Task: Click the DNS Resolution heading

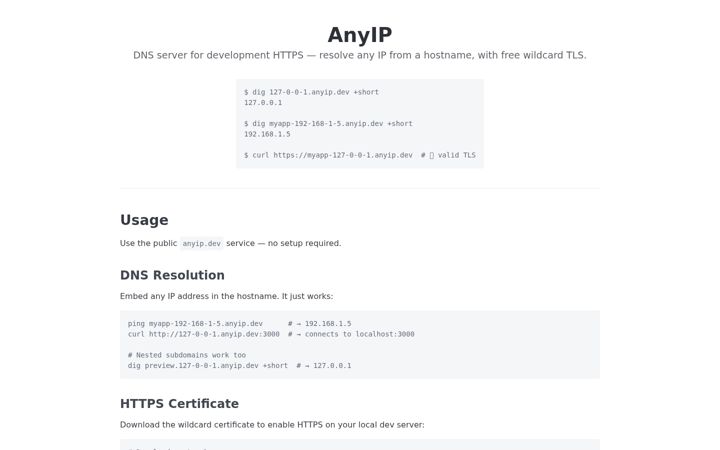Action: point(172,275)
